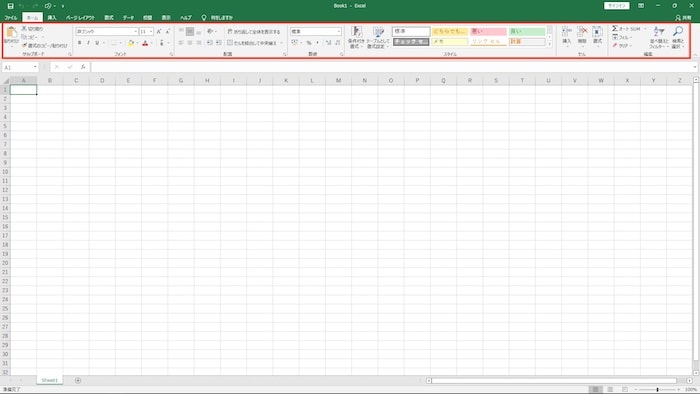This screenshot has width=700, height=394.
Task: Open Conditional Formatting in the ribbon
Action: [356, 37]
